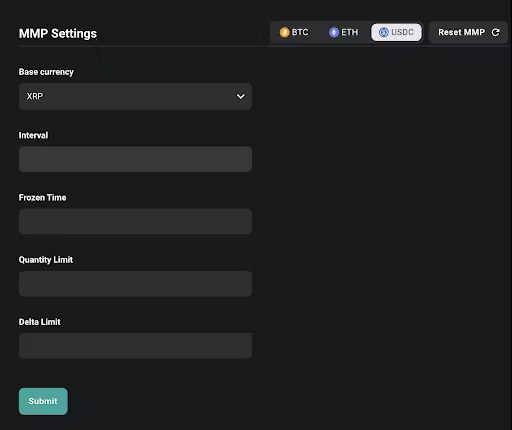Click the purple Ethereum diamond icon
This screenshot has height=430, width=512.
334,32
